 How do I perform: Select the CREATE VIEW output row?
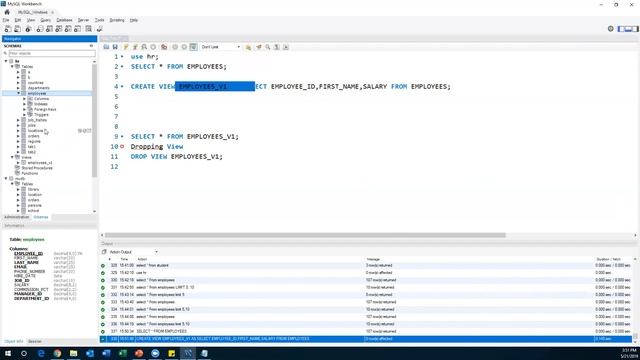366,339
